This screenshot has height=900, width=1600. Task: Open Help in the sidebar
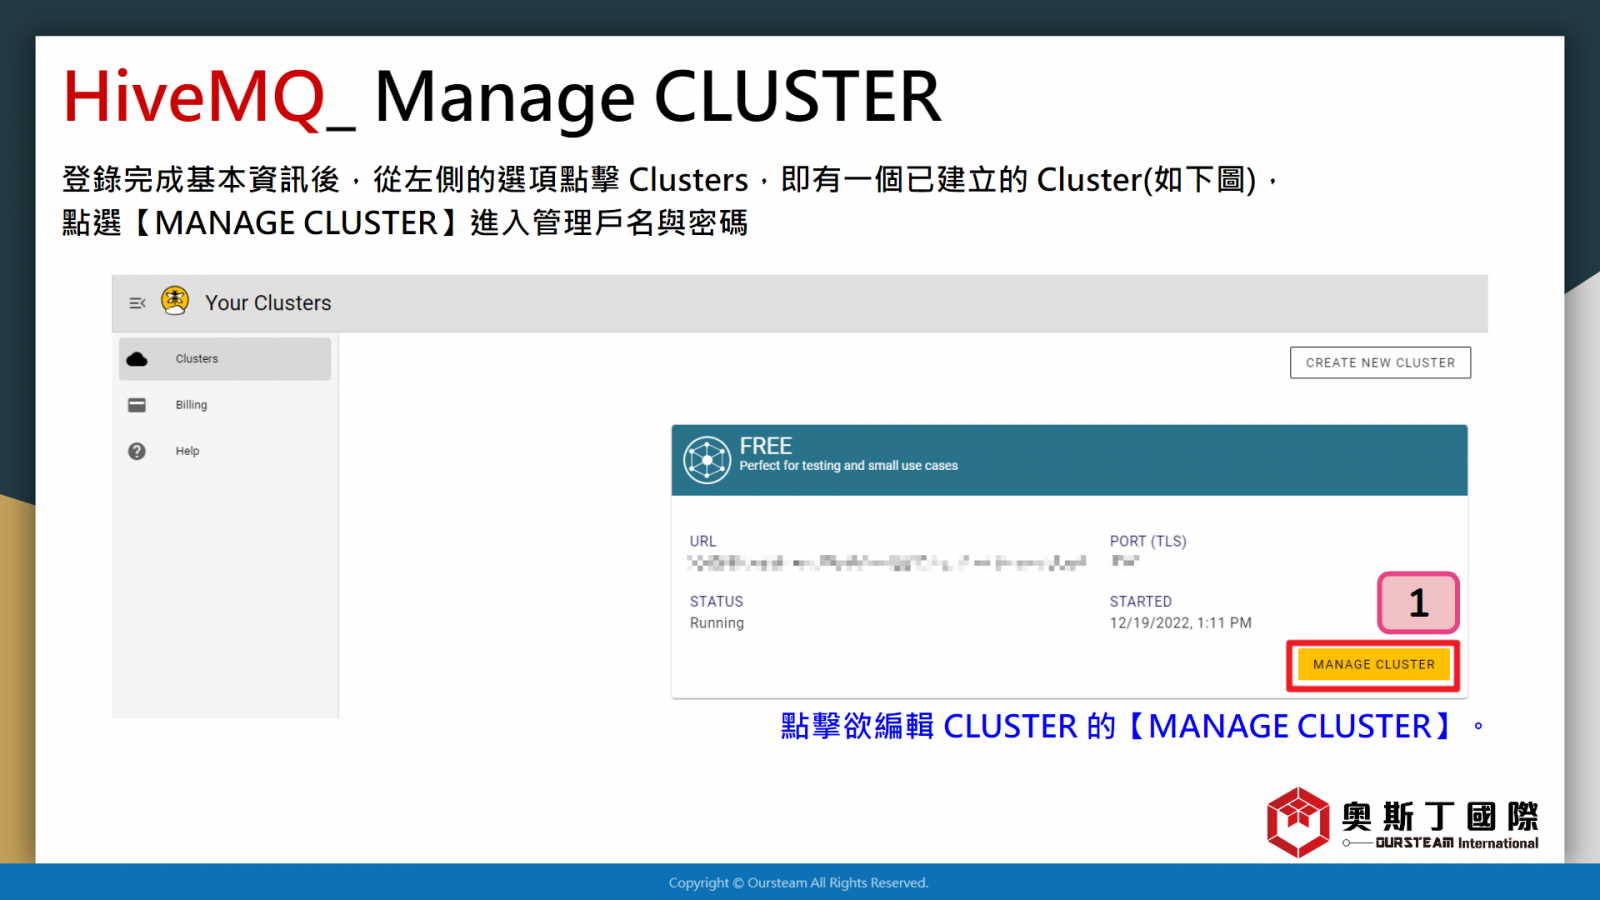pyautogui.click(x=225, y=451)
